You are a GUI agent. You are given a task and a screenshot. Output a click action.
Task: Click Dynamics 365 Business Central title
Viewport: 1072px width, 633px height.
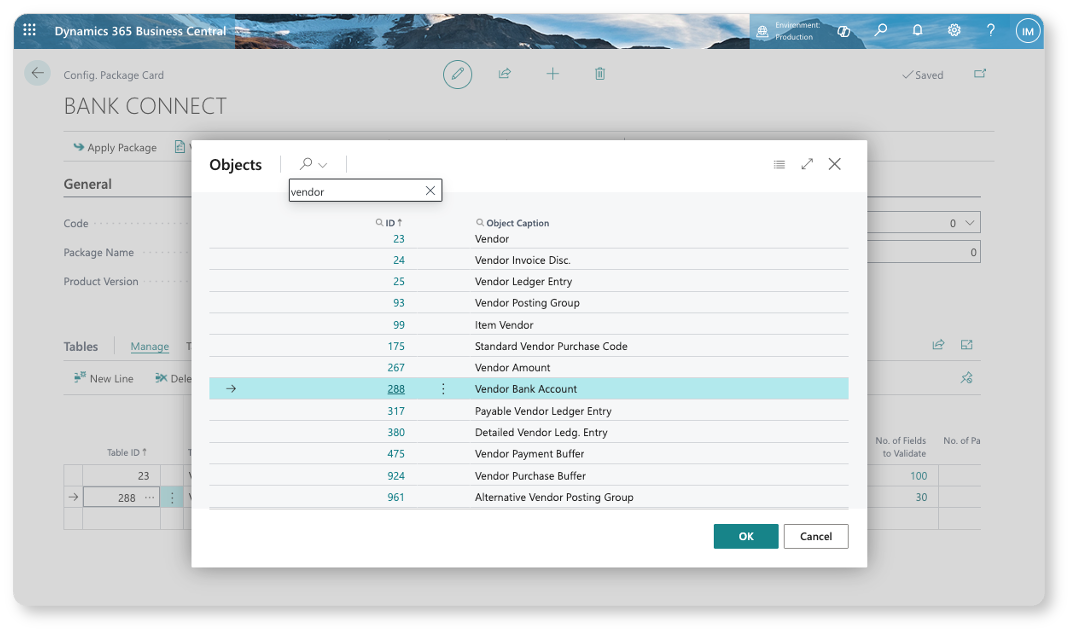140,31
